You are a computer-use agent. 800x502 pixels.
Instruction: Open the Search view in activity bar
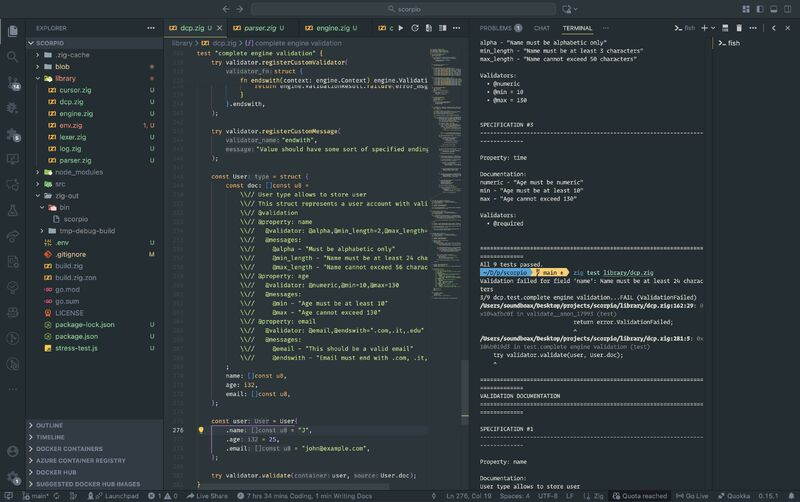click(13, 57)
